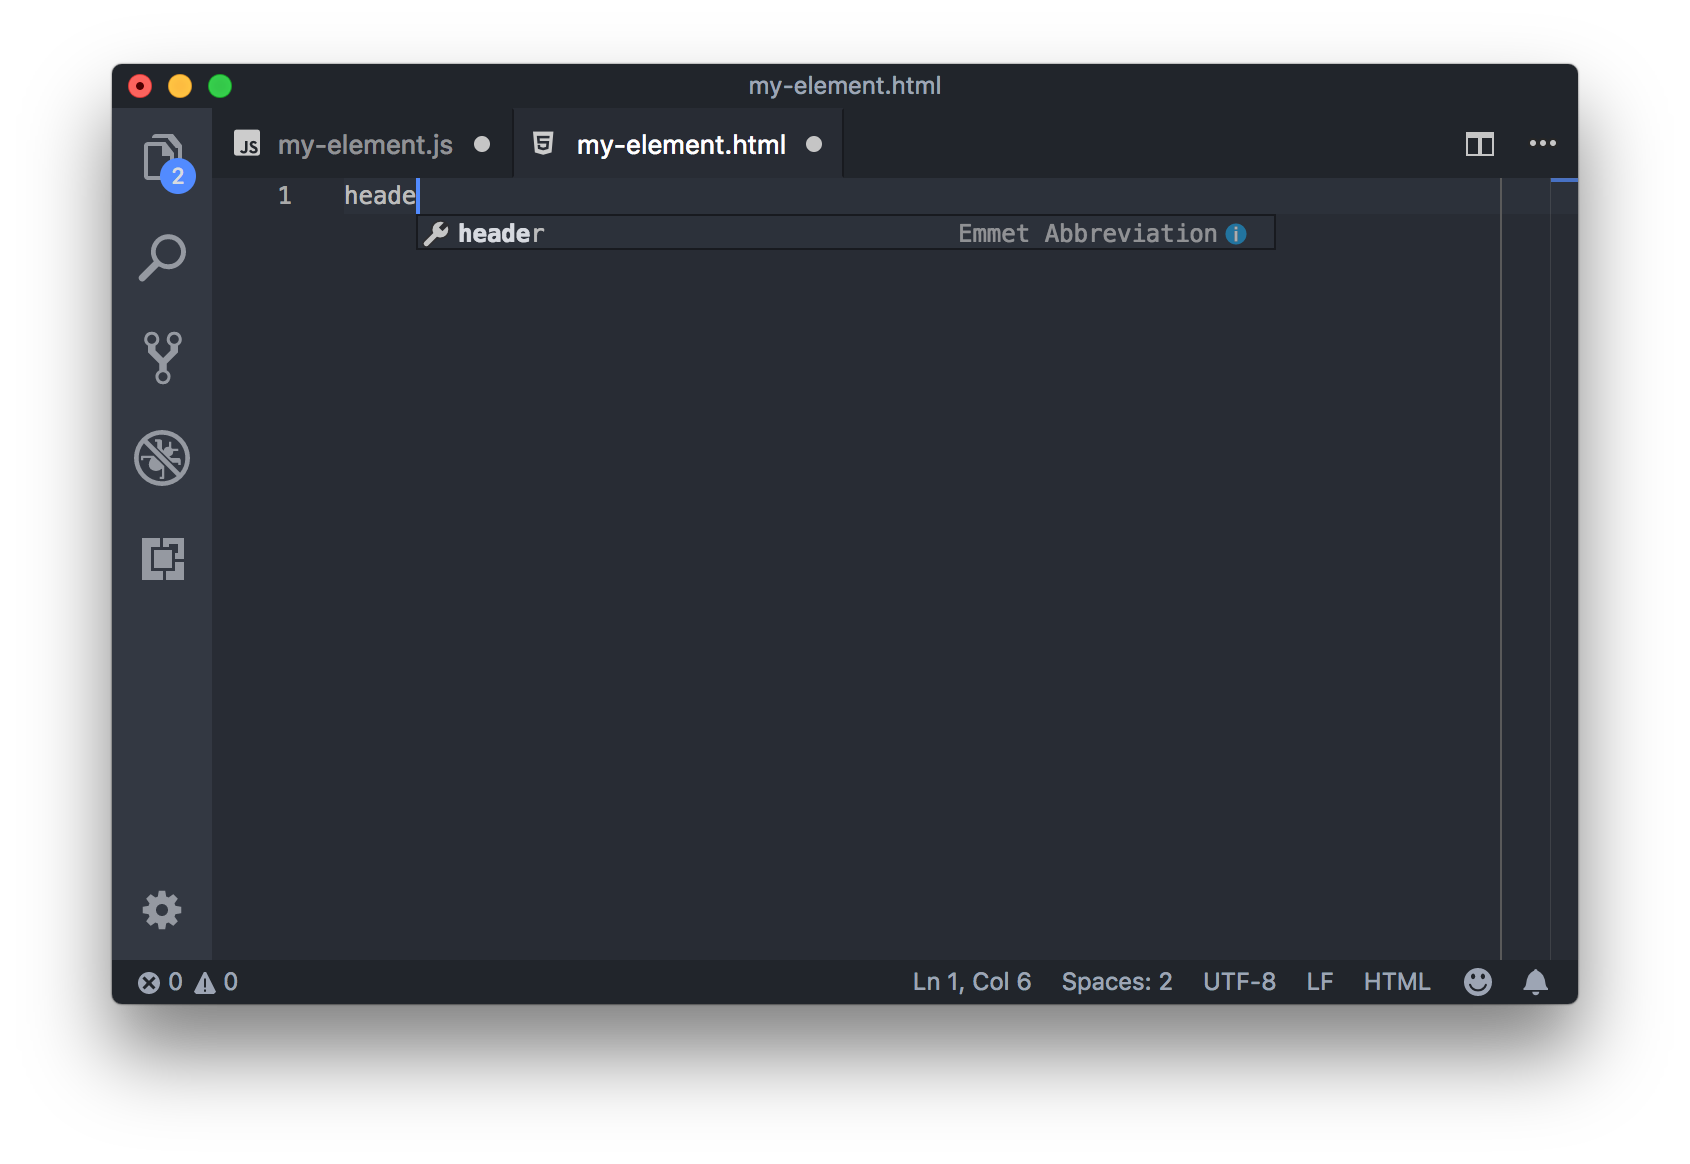Viewport: 1690px width, 1164px height.
Task: Click Ln 1, Col 6 to go to line
Action: [x=970, y=981]
